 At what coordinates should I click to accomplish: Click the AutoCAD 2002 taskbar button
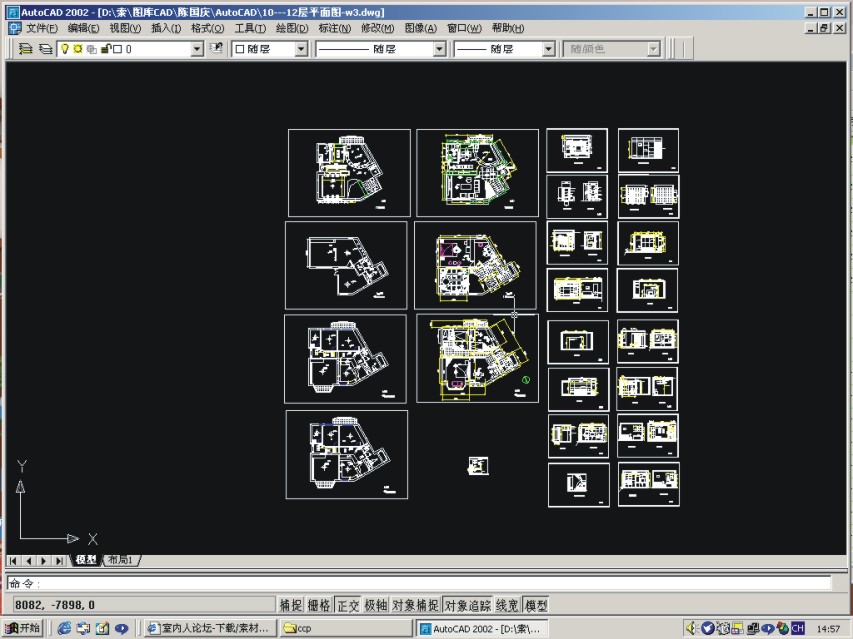pyautogui.click(x=482, y=628)
